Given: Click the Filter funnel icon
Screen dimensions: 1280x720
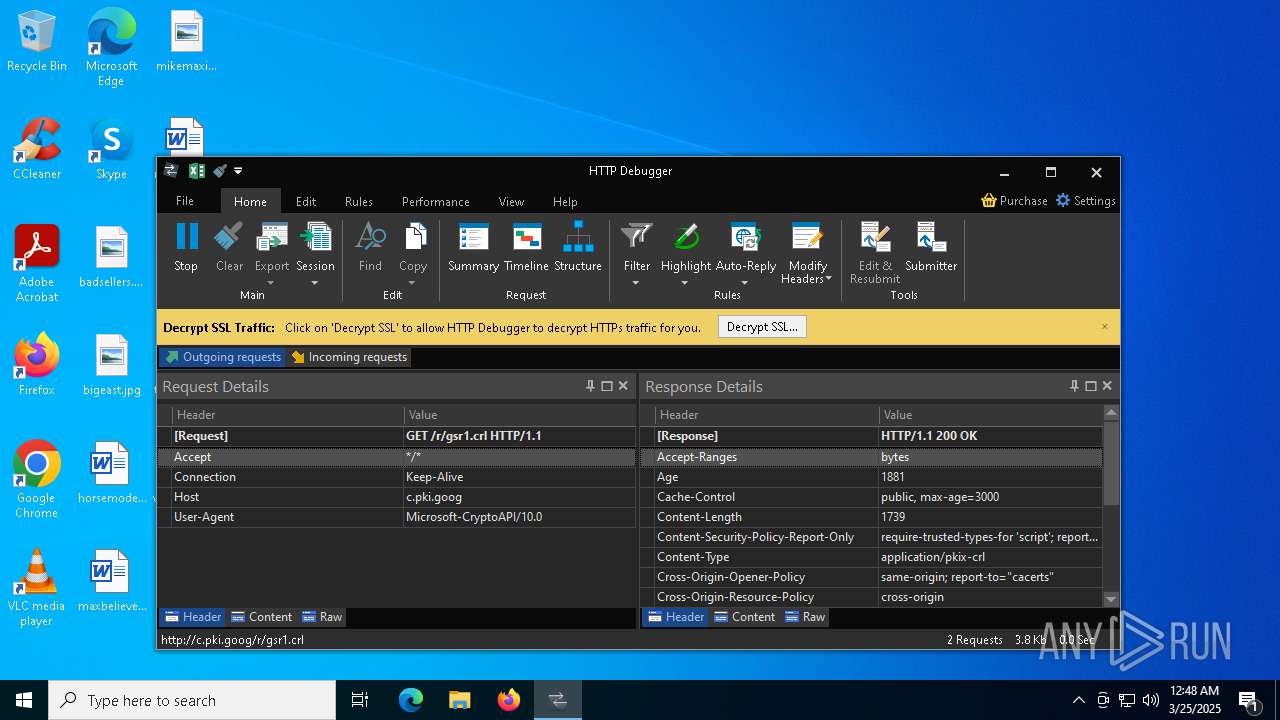Looking at the screenshot, I should (637, 236).
